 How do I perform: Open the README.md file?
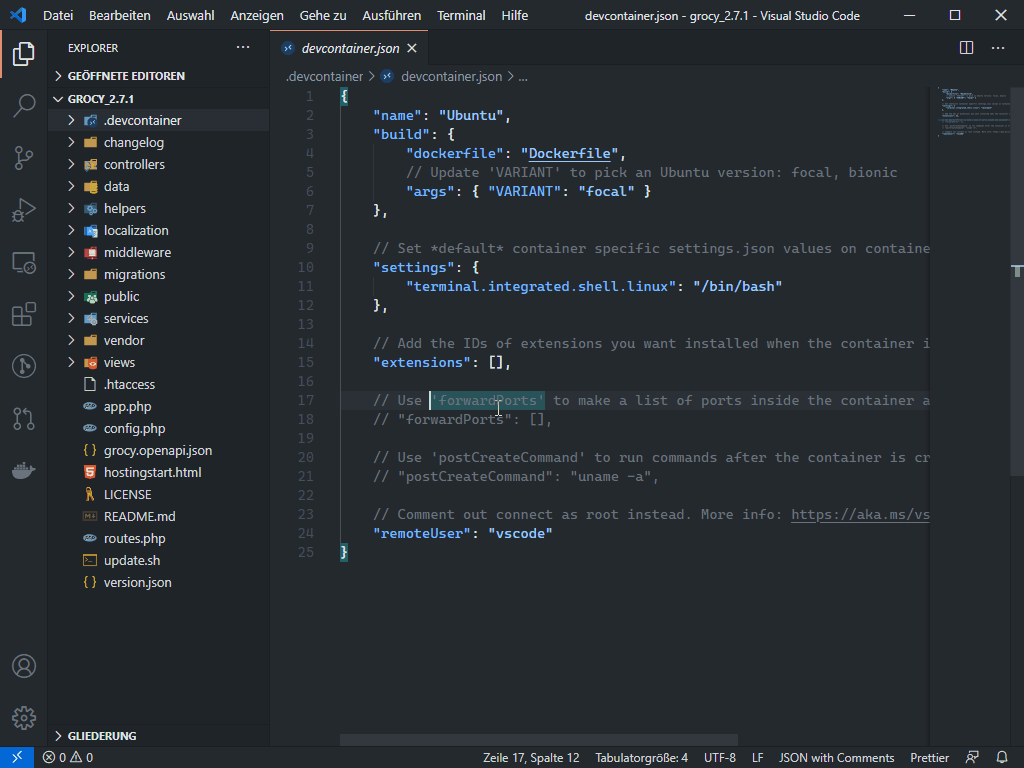pos(139,516)
